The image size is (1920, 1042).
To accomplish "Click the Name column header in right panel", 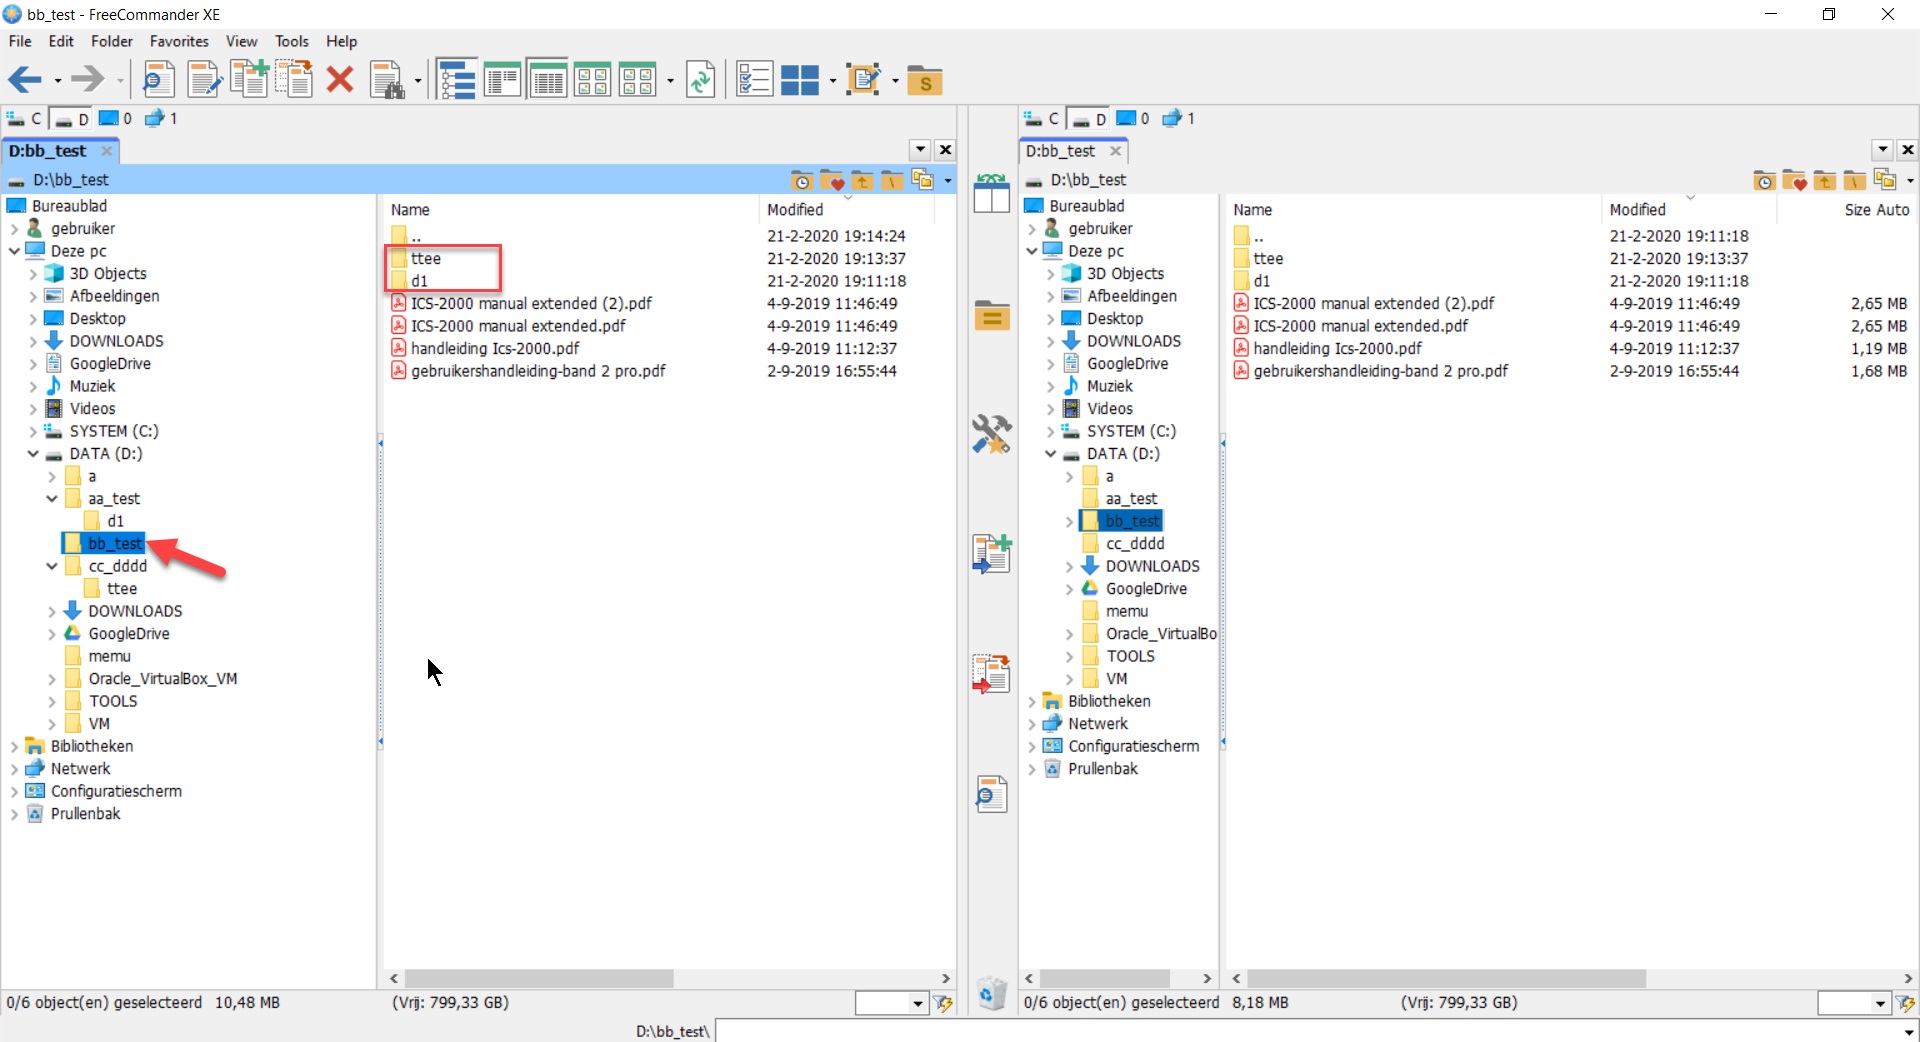I will click(1413, 210).
